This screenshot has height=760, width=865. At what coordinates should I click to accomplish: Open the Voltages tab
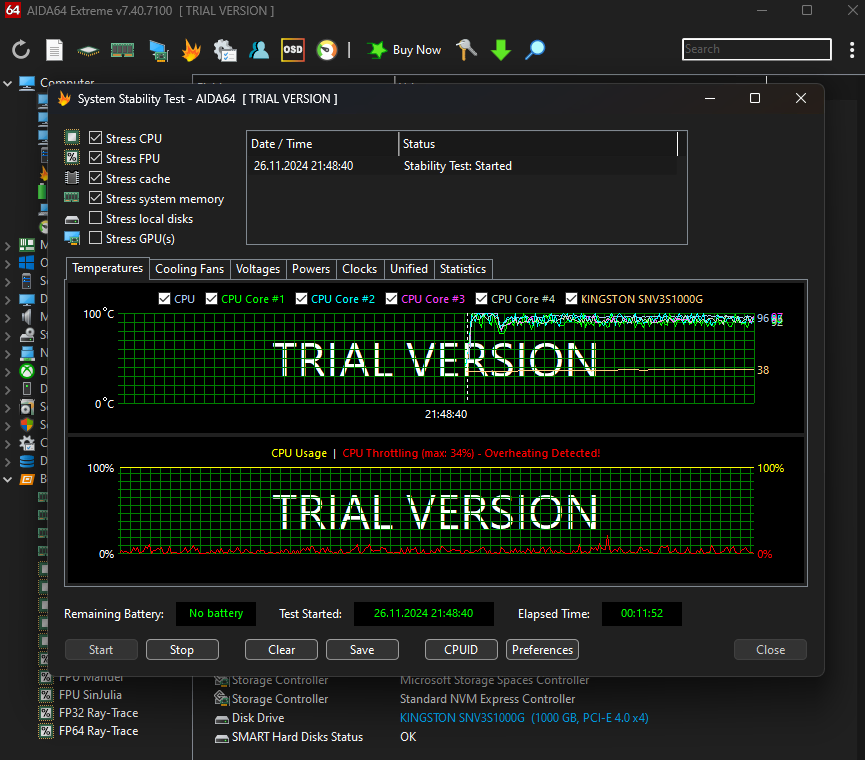pyautogui.click(x=258, y=269)
